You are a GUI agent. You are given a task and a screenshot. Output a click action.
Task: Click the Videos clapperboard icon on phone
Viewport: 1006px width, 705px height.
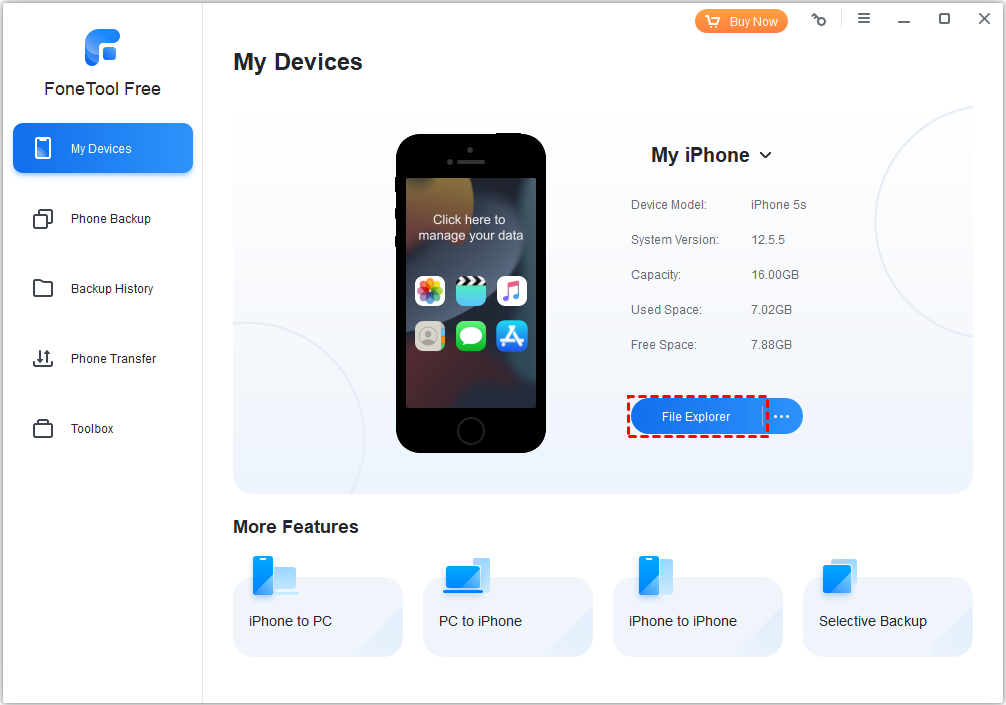coord(471,291)
